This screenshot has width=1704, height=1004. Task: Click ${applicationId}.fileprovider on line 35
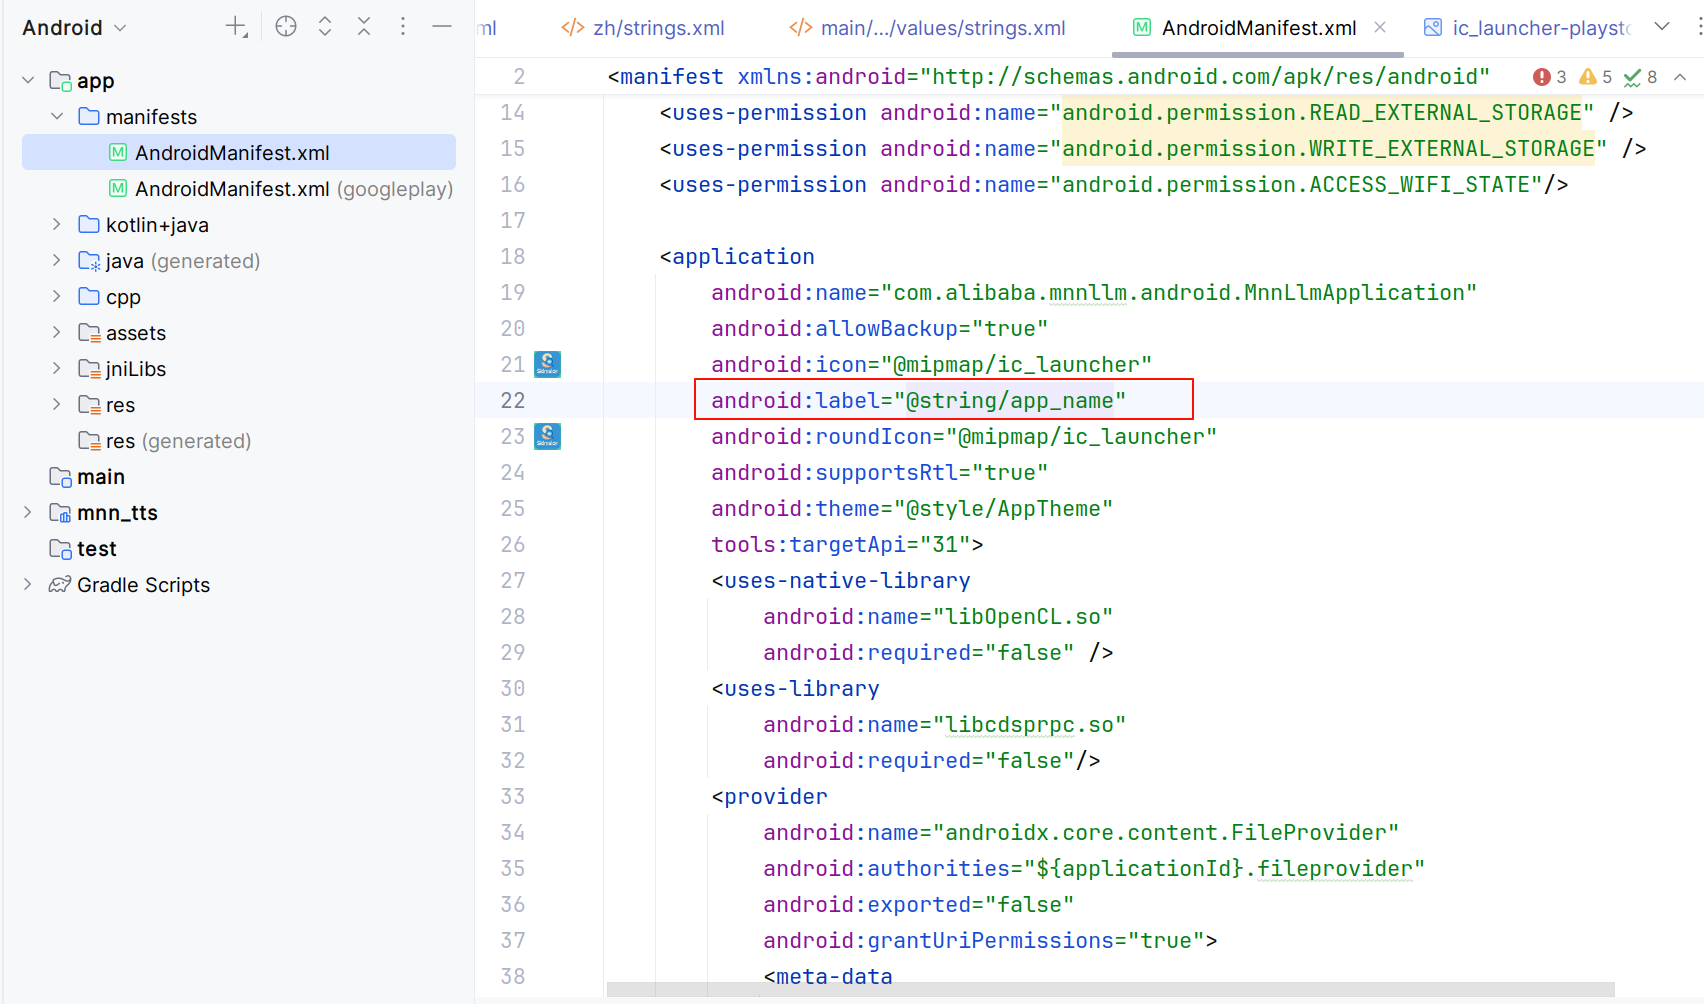pos(1224,868)
